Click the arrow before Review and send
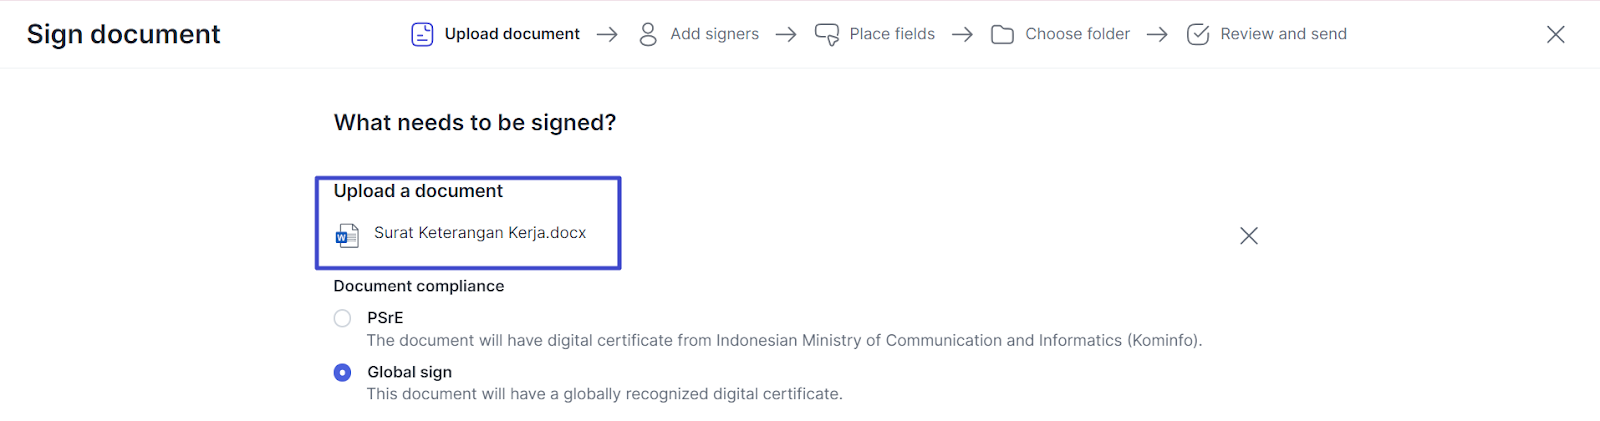 [1157, 34]
